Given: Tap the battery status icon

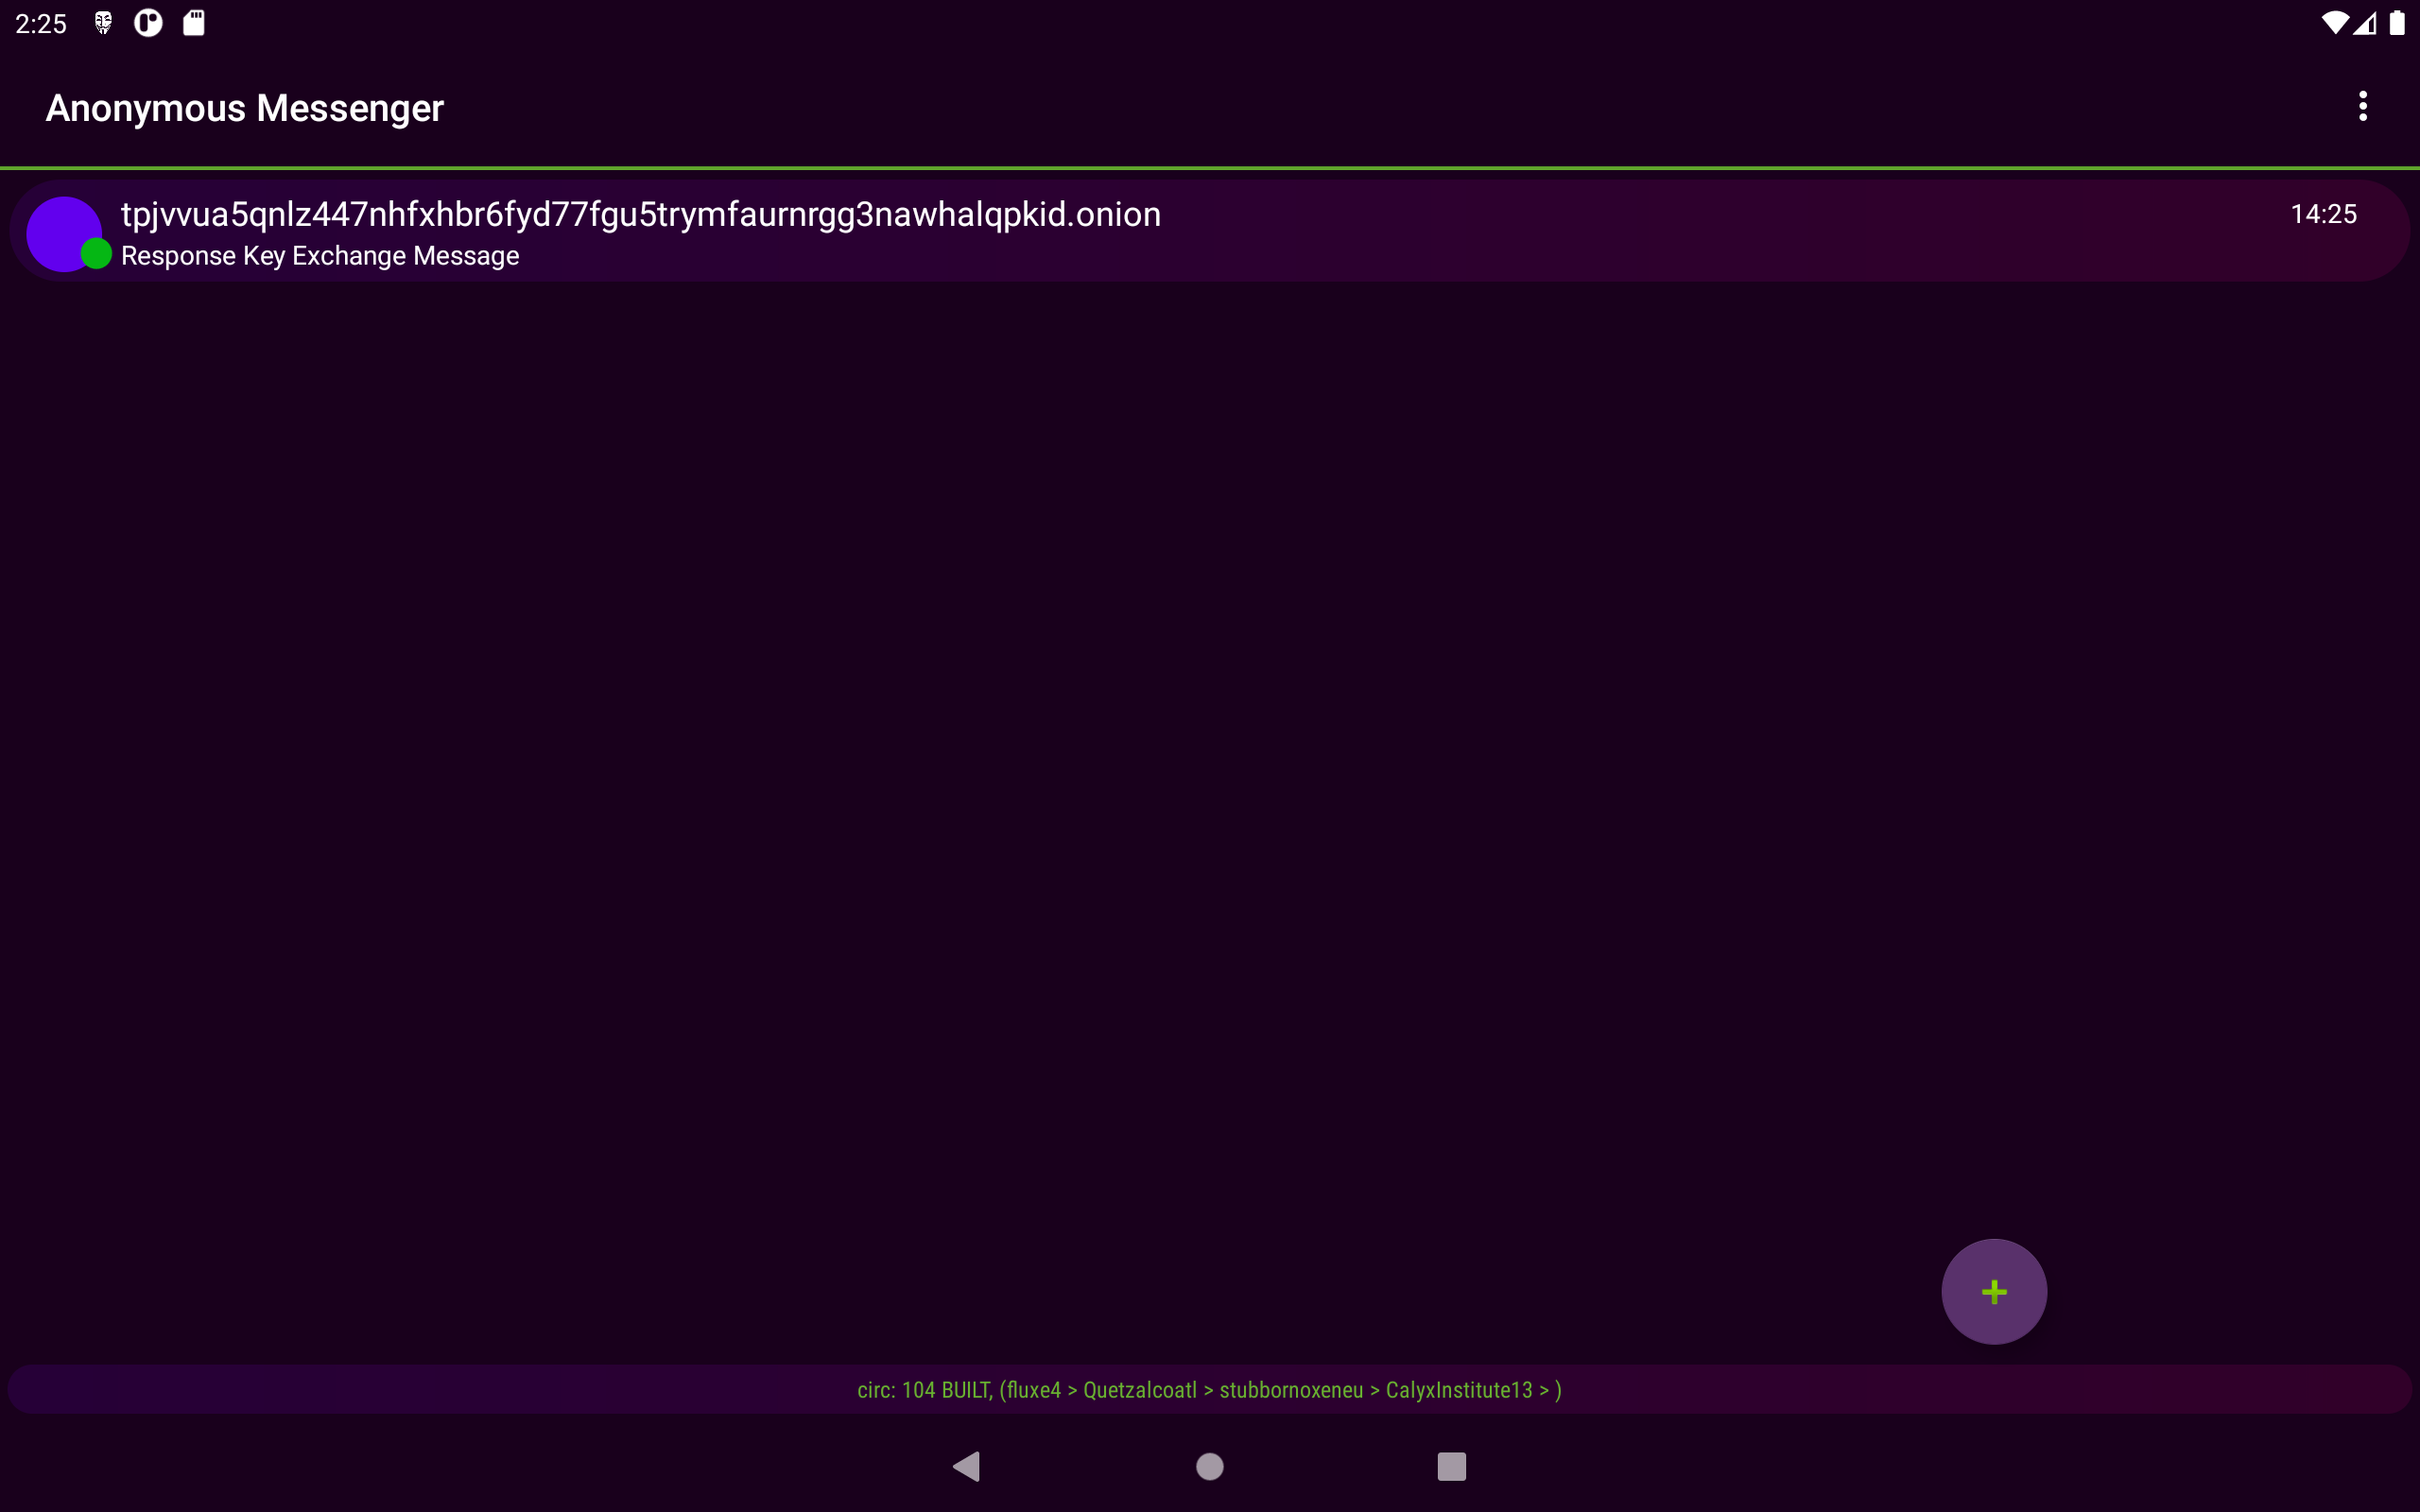Looking at the screenshot, I should click(x=2397, y=23).
